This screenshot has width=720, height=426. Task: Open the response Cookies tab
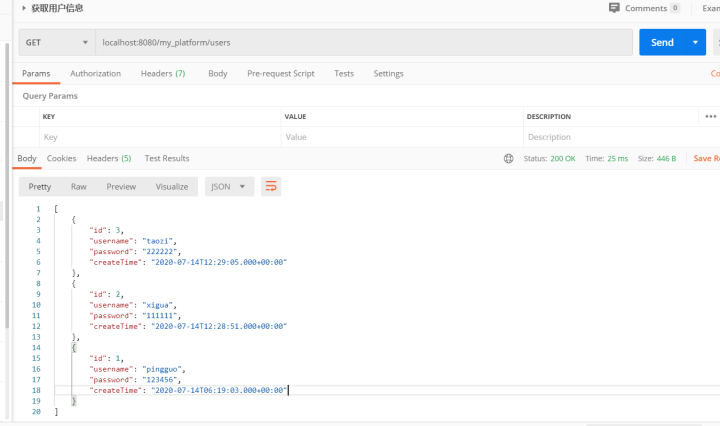pos(61,158)
